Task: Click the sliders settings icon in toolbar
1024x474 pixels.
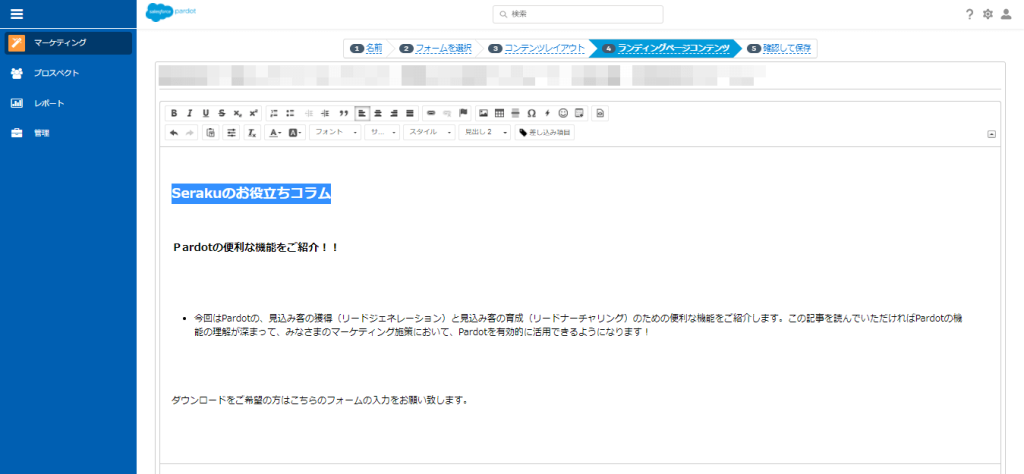Action: (231, 133)
